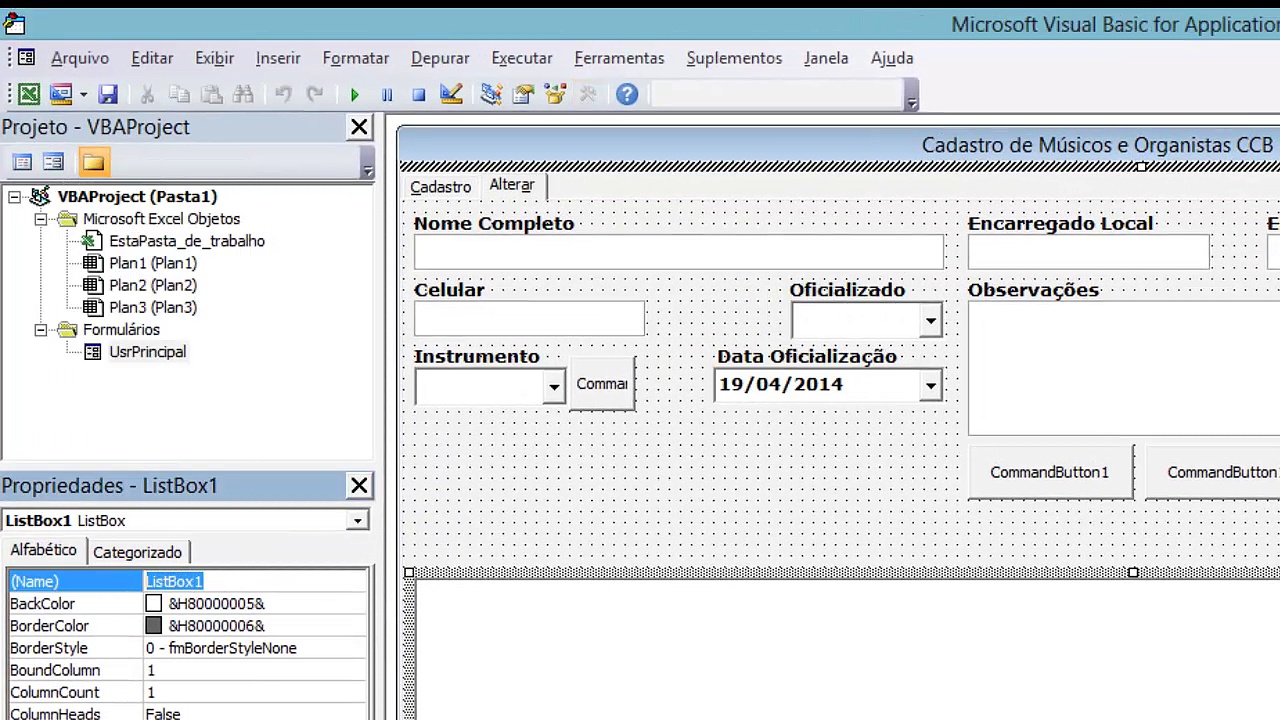The height and width of the screenshot is (720, 1280).
Task: Open the Project Explorer toolbar icon
Action: click(x=491, y=94)
